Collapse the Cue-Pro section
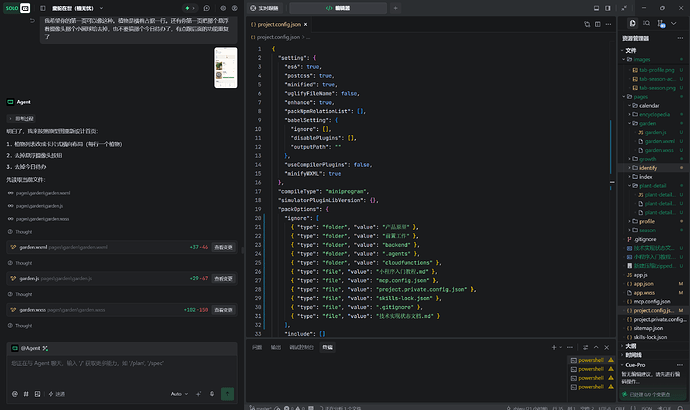The image size is (690, 410). tap(635, 365)
